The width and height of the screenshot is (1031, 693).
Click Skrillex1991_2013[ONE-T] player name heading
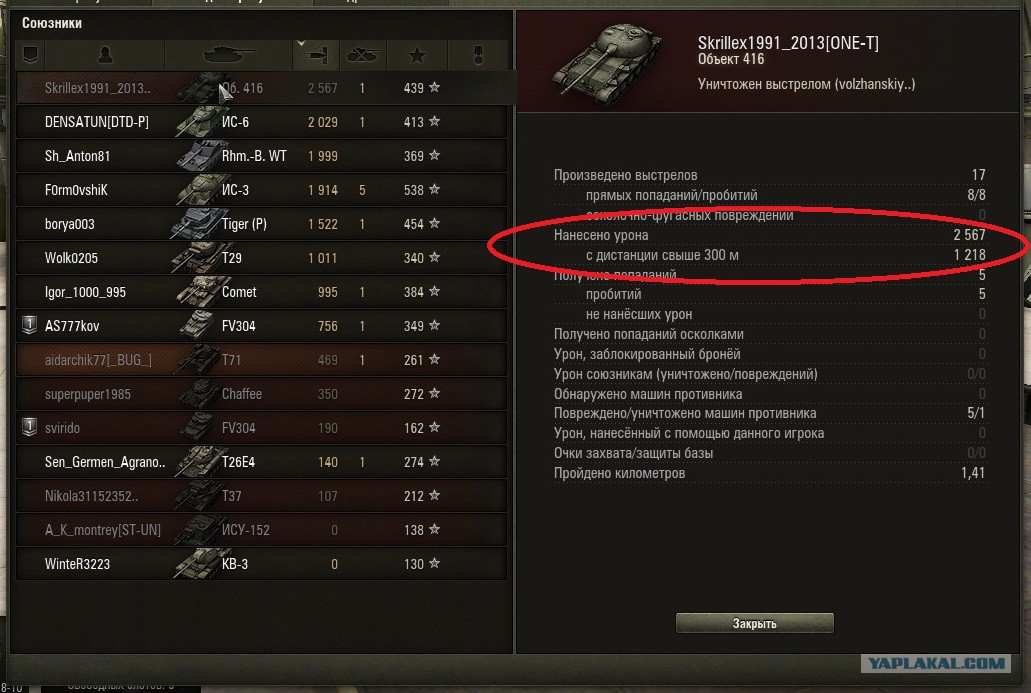(x=788, y=43)
